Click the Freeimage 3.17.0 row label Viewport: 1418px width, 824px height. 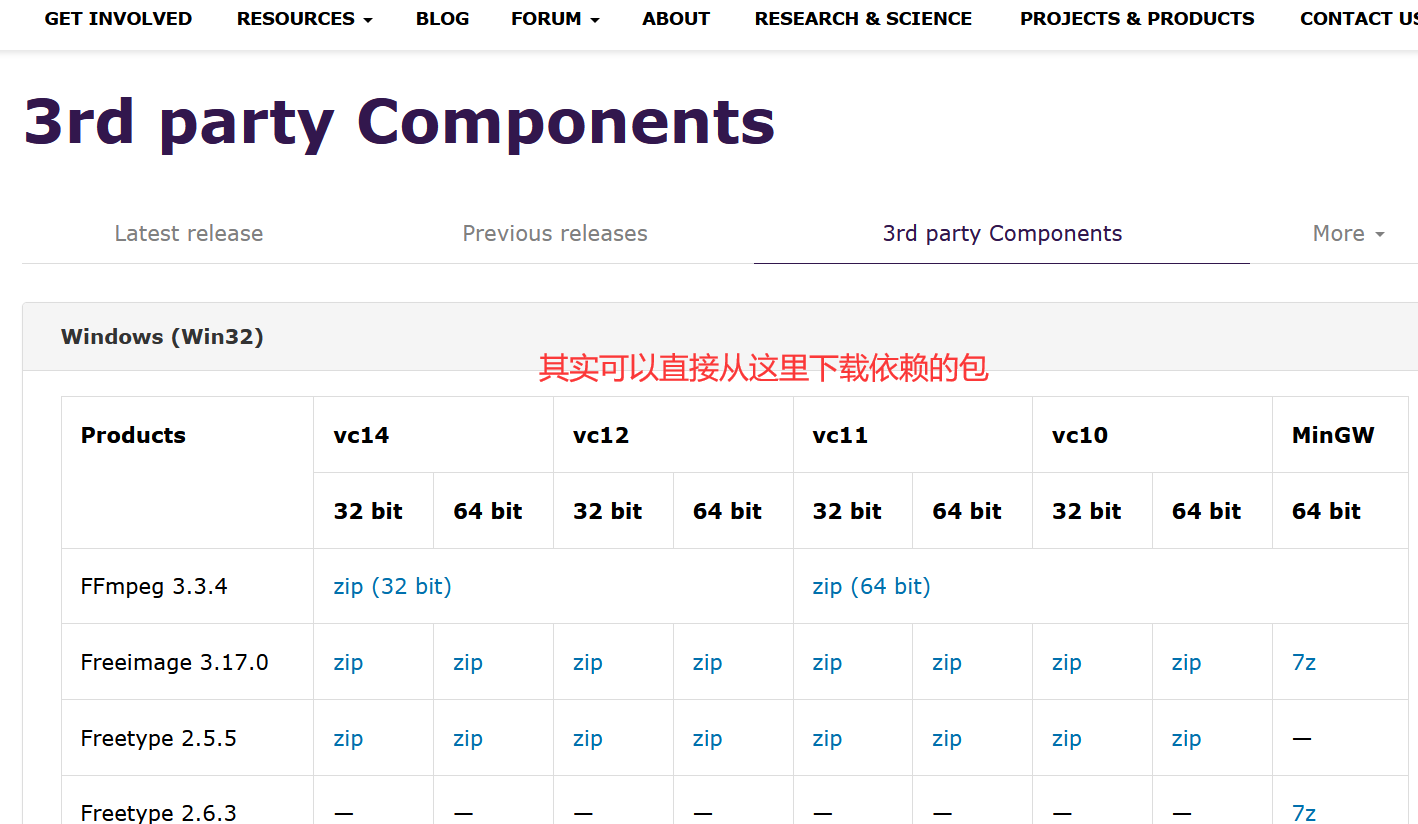coord(174,663)
